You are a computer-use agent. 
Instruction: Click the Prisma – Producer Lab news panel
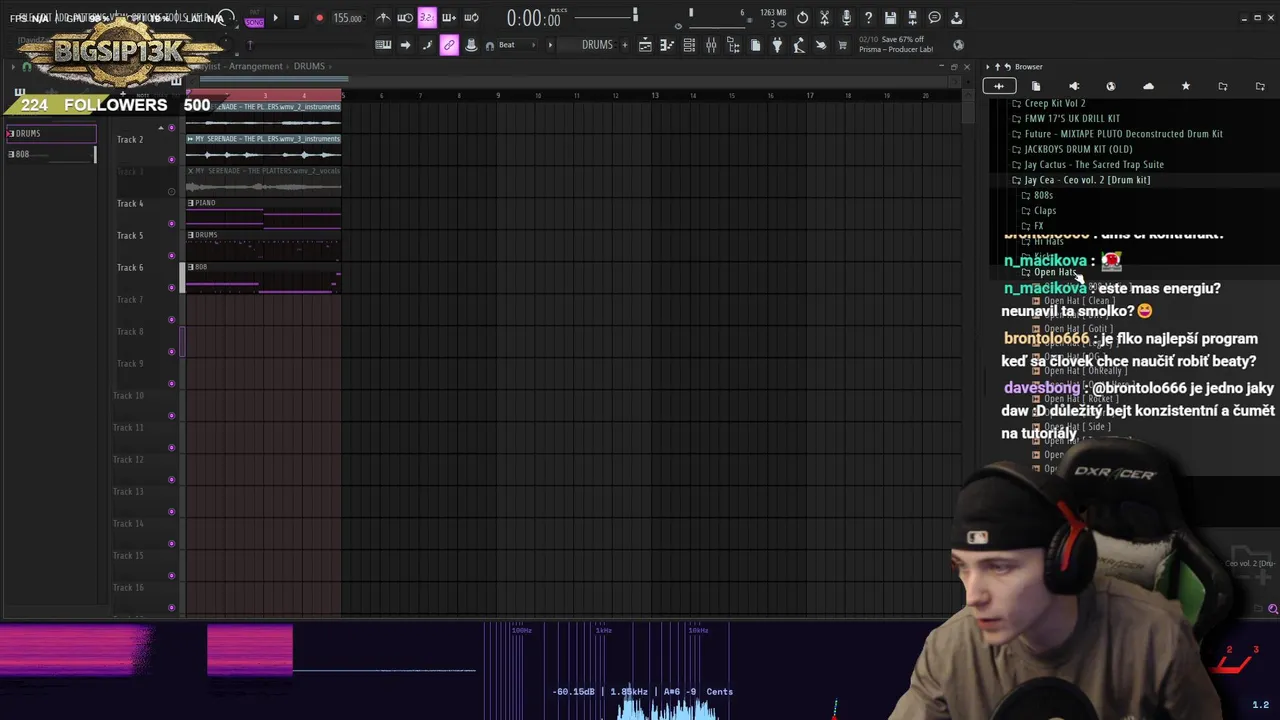(898, 45)
